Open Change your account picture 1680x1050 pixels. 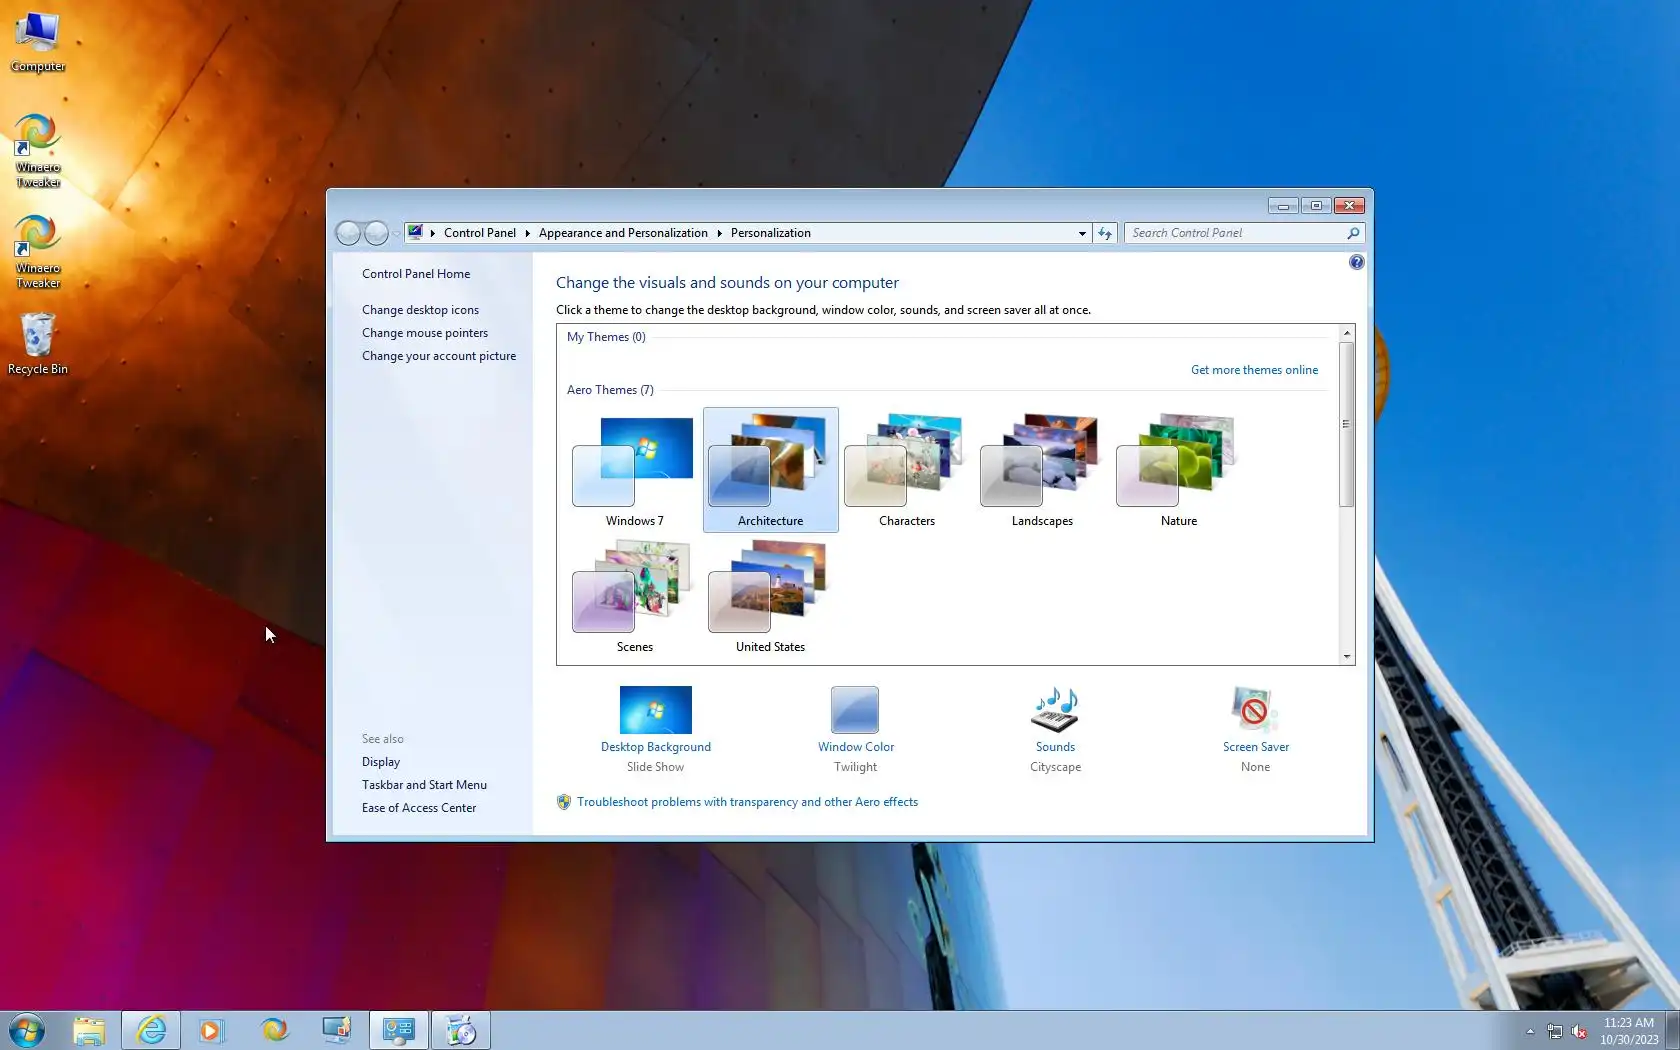pyautogui.click(x=439, y=356)
